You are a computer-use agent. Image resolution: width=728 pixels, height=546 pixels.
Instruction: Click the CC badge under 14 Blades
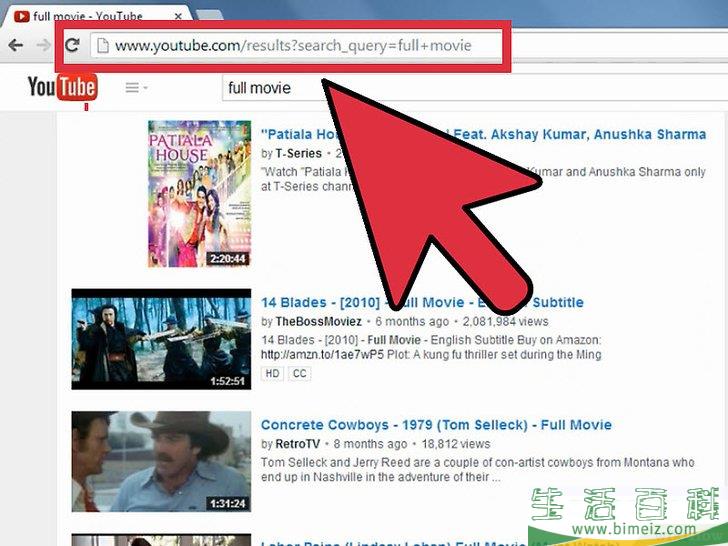tap(299, 374)
